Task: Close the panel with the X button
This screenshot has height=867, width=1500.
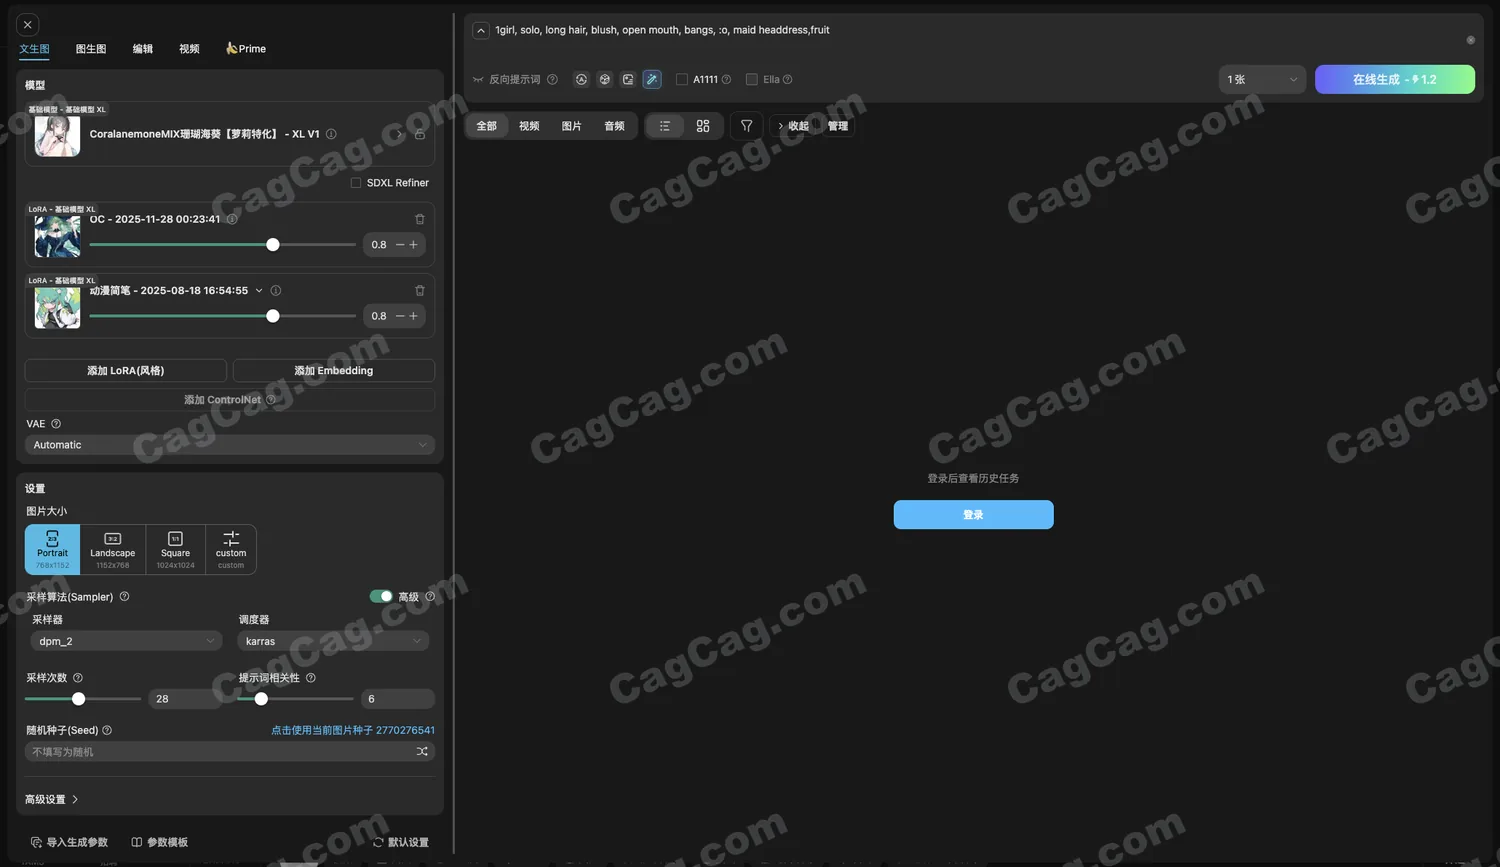Action: (x=28, y=24)
